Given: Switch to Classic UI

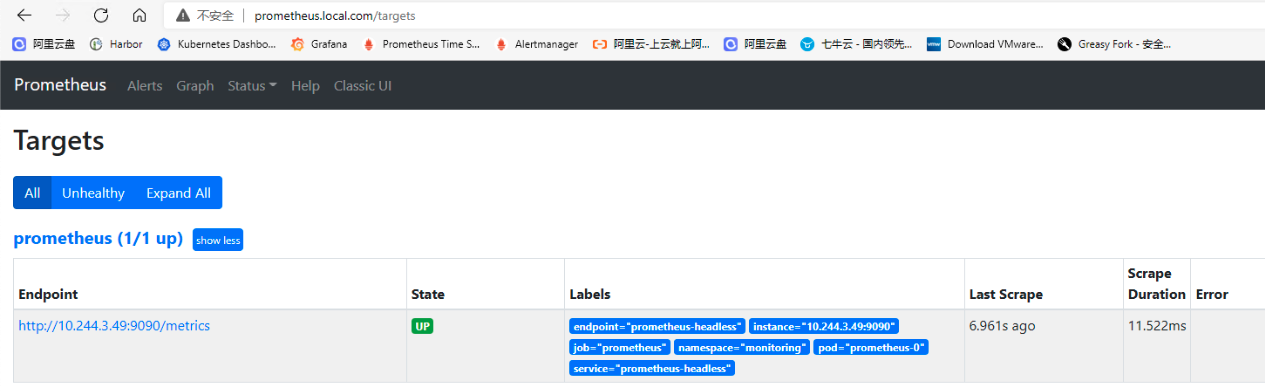Looking at the screenshot, I should 363,86.
